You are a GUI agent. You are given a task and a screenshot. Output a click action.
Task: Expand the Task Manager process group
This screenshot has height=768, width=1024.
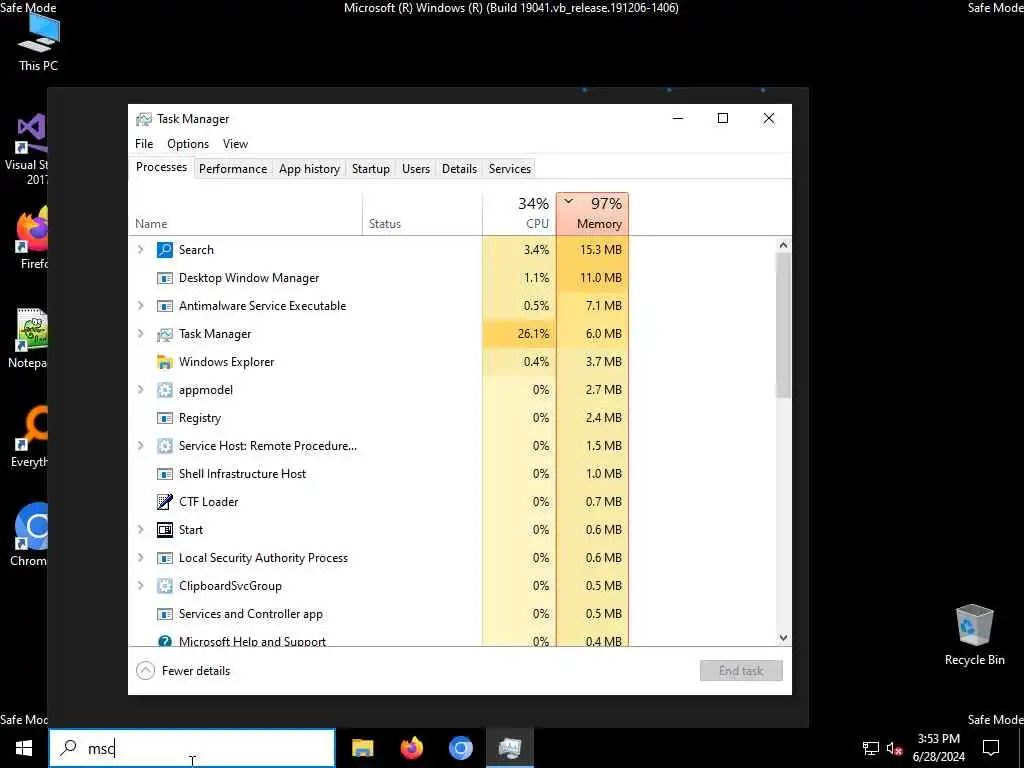click(140, 334)
